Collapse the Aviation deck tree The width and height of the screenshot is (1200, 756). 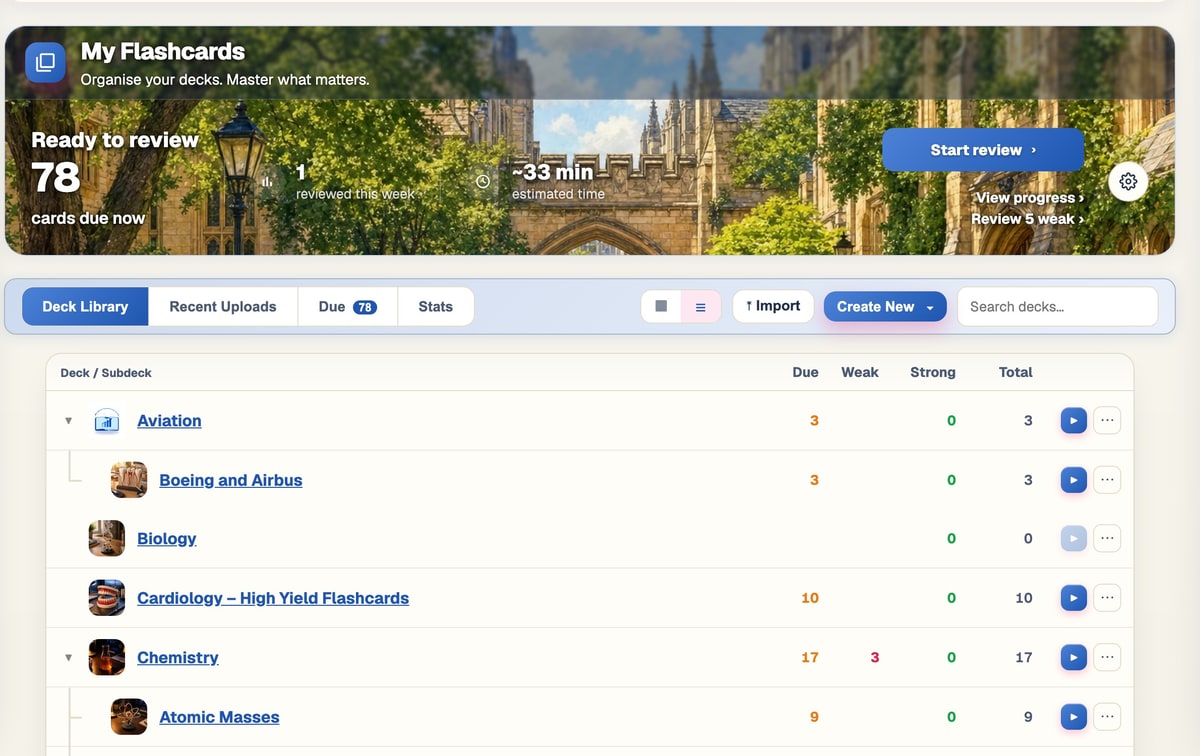(x=68, y=421)
